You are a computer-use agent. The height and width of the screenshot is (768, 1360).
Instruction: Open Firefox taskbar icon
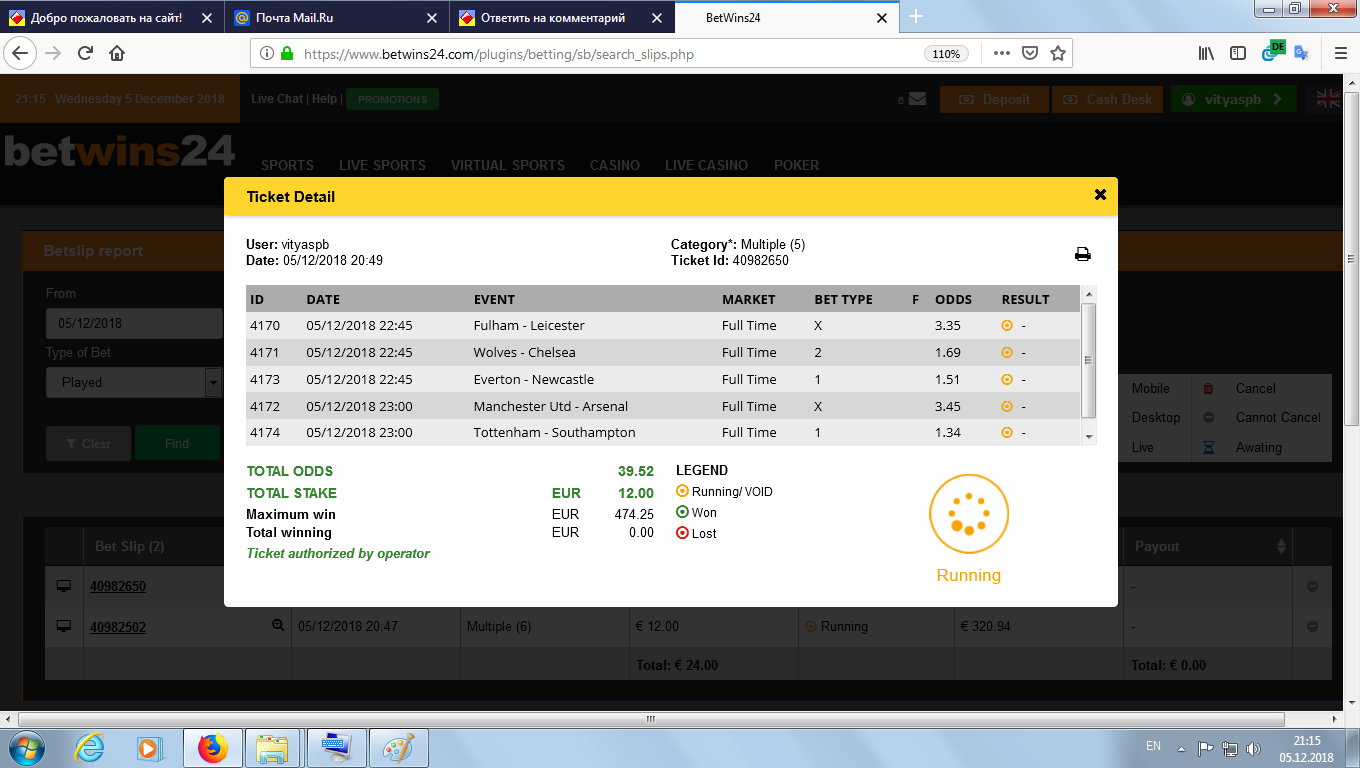pyautogui.click(x=212, y=748)
